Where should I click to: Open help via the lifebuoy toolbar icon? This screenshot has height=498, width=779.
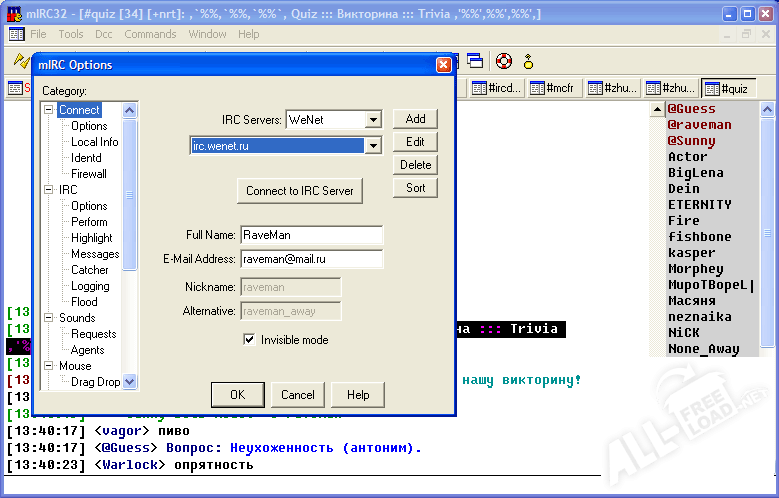(503, 61)
